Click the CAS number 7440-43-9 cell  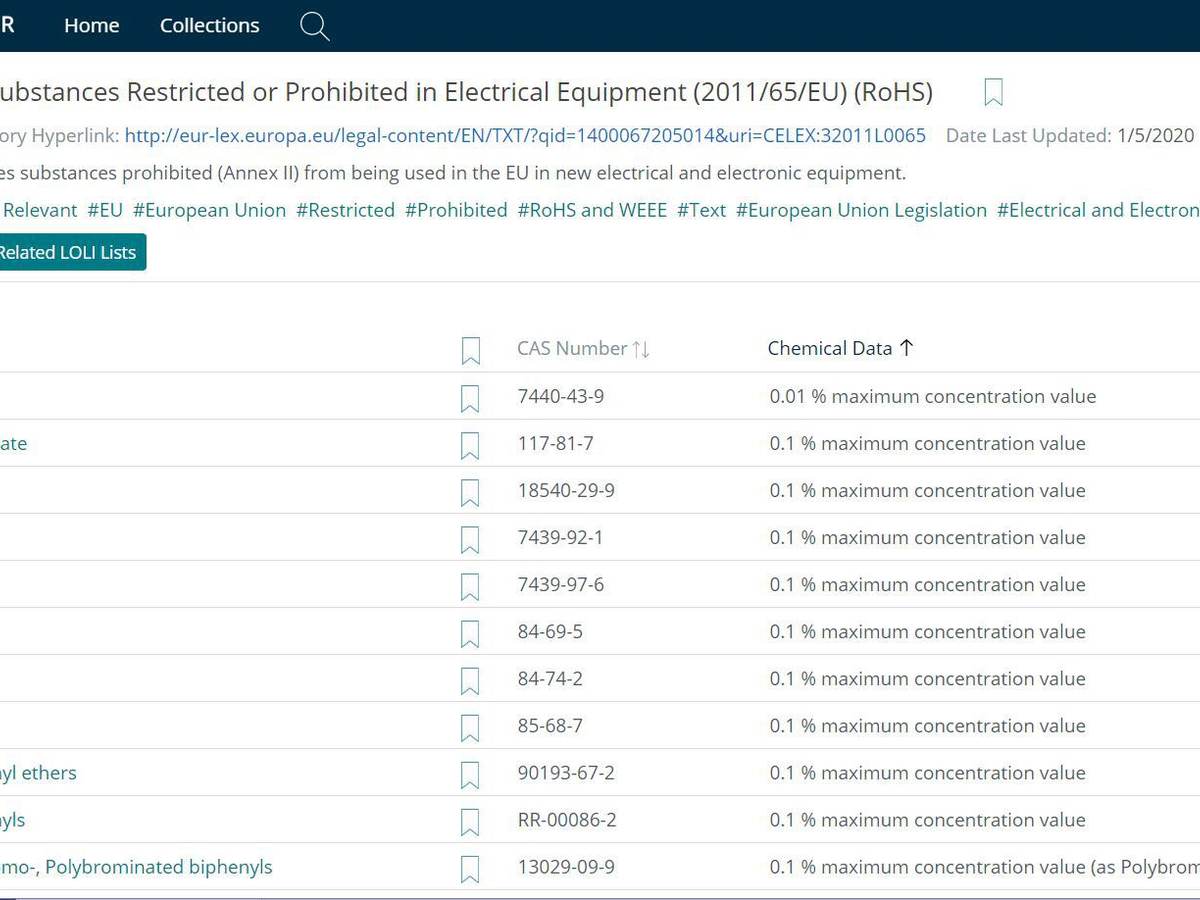(x=561, y=396)
